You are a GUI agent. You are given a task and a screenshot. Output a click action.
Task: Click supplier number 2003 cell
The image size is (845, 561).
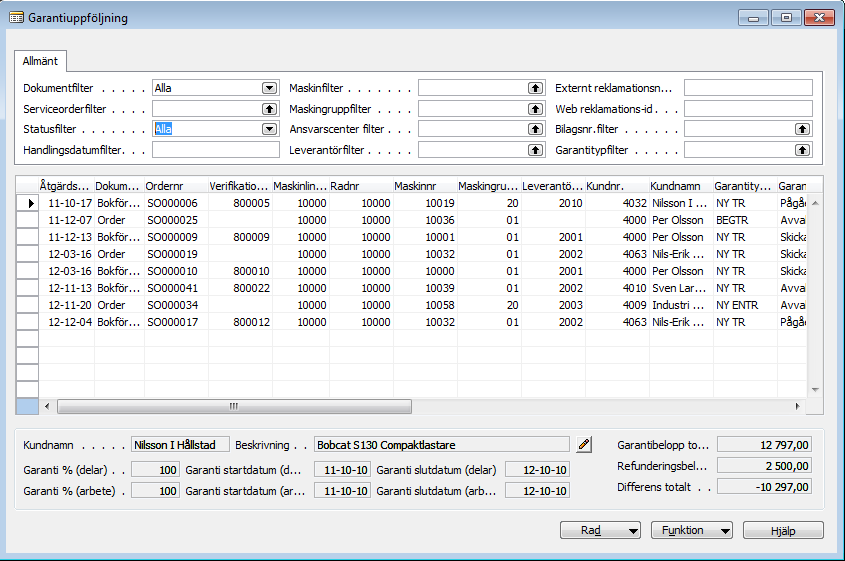tap(553, 305)
